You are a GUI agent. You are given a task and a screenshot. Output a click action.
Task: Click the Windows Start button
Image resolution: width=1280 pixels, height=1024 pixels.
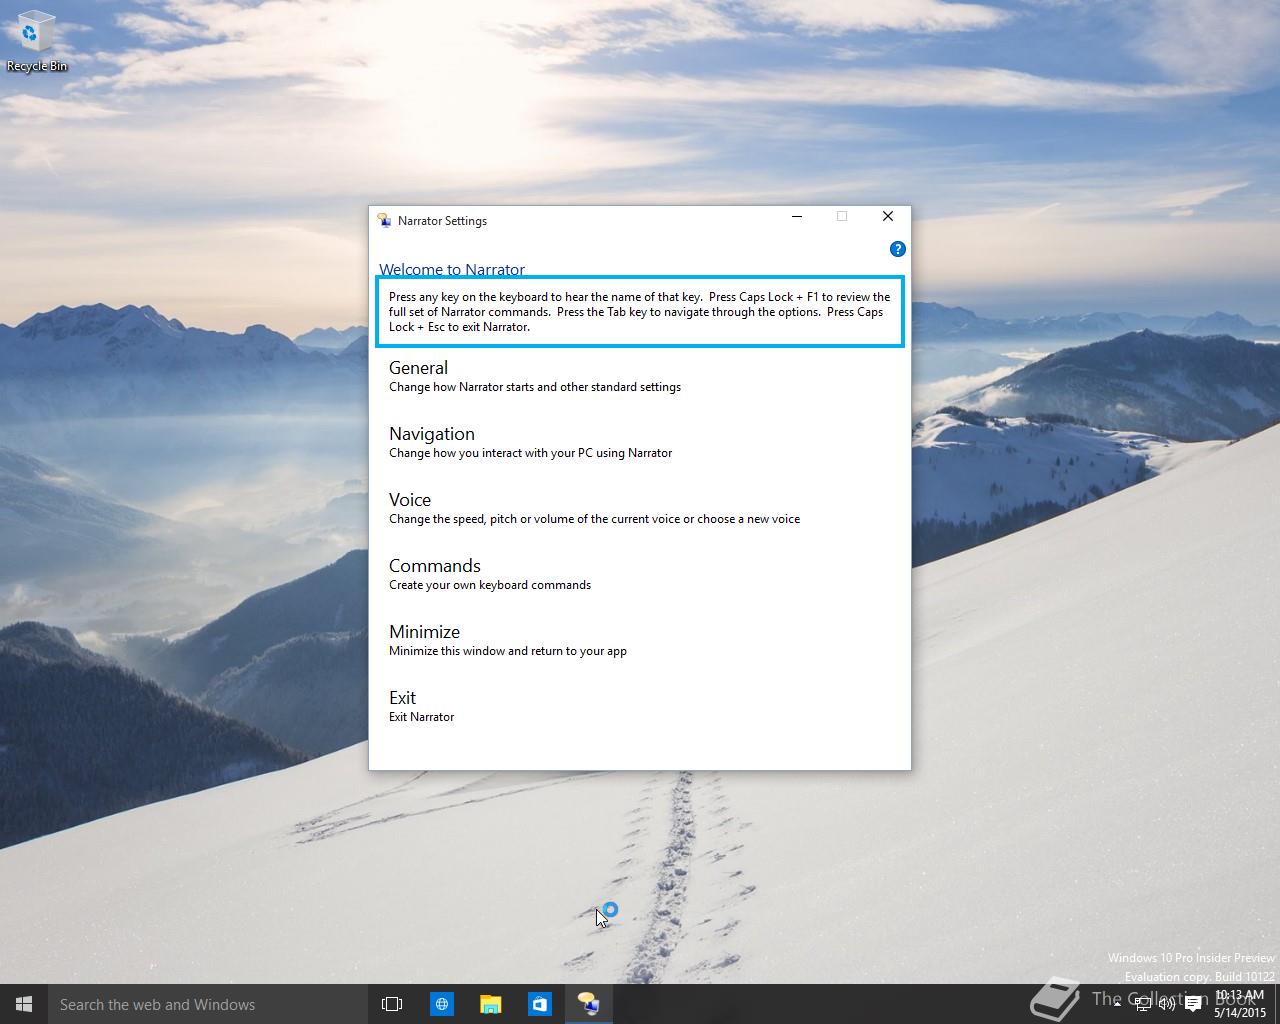click(24, 1004)
